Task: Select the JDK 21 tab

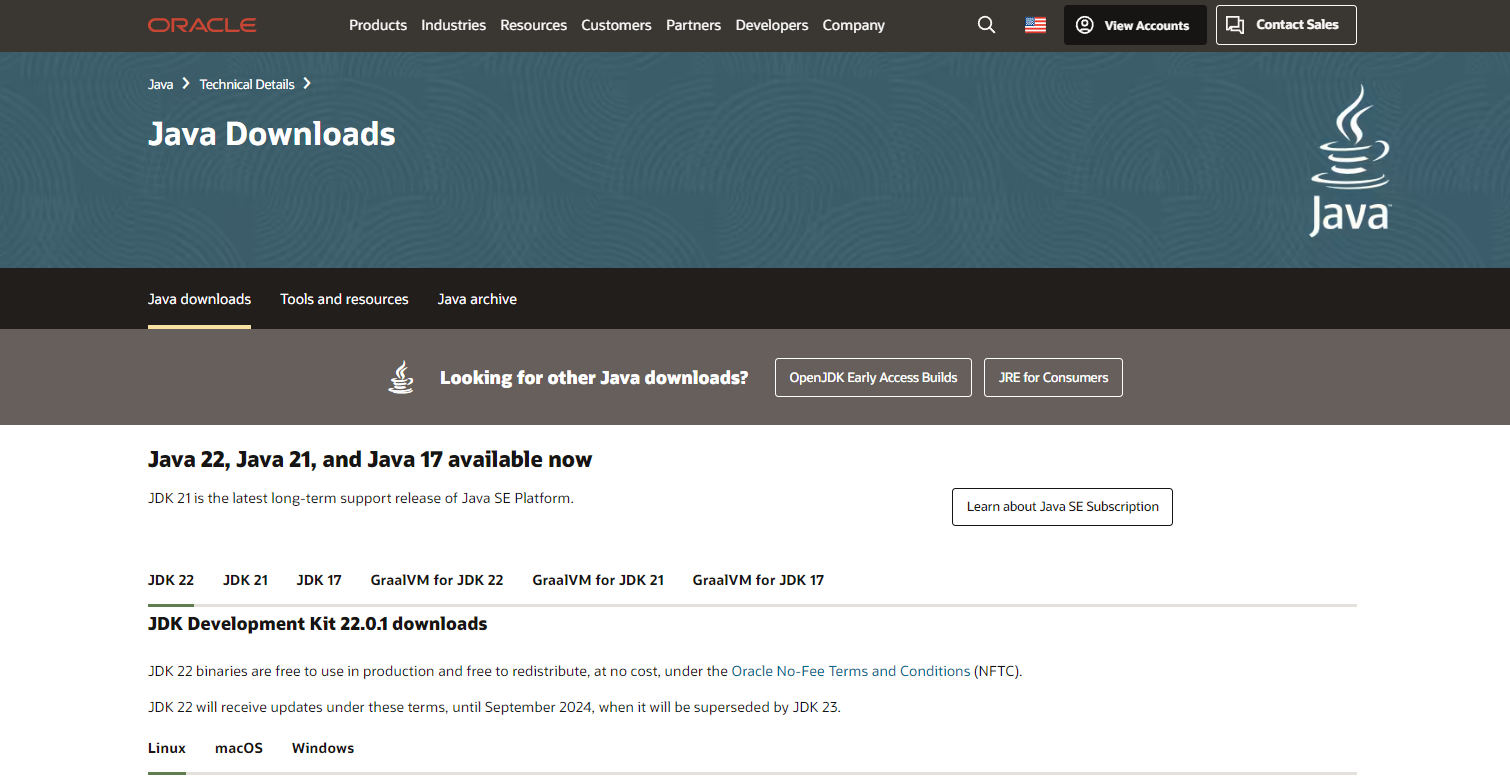Action: pyautogui.click(x=245, y=580)
